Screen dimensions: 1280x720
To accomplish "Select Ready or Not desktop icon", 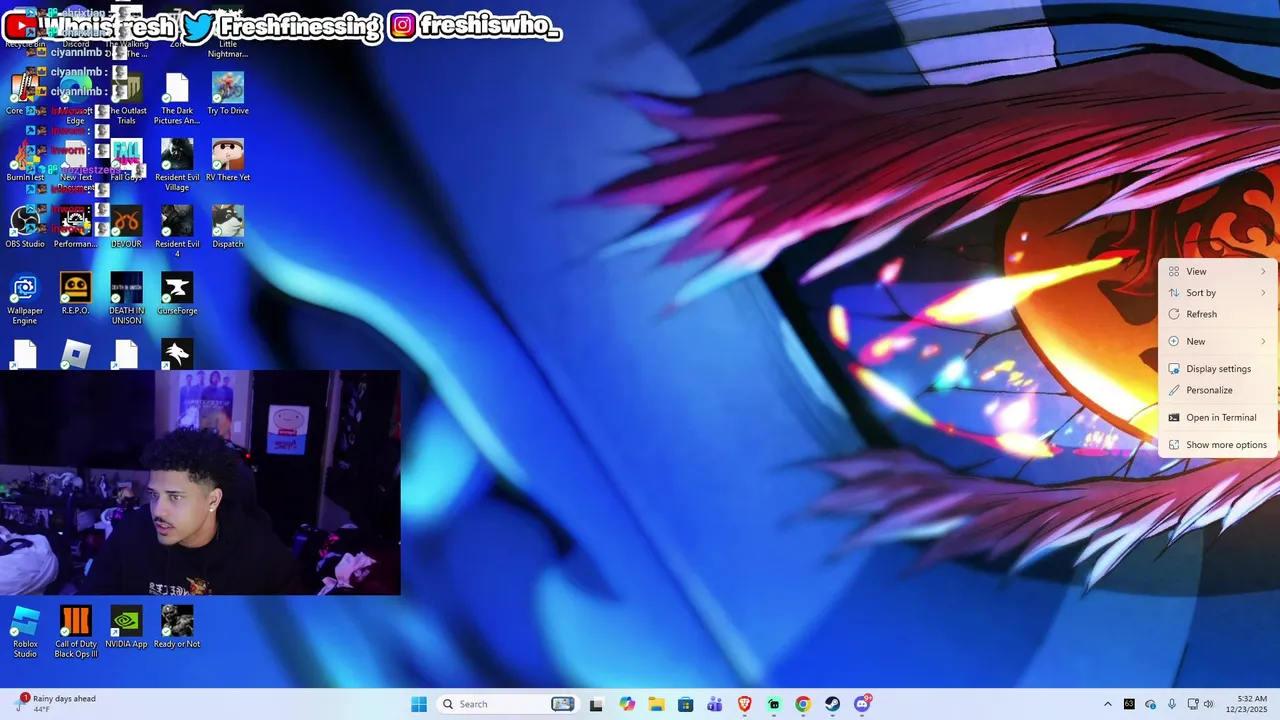I will 177,627.
